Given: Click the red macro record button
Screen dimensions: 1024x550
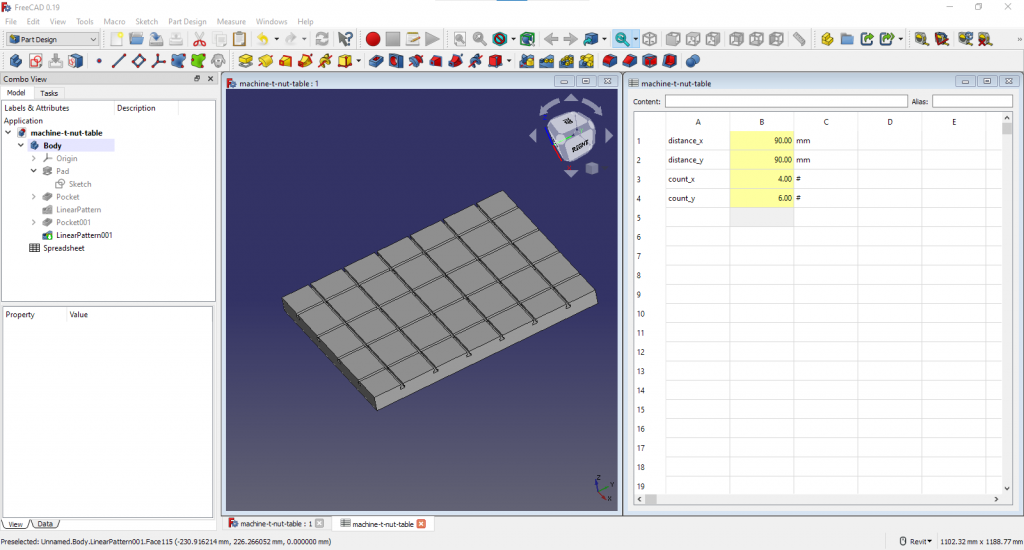Looking at the screenshot, I should 373,39.
